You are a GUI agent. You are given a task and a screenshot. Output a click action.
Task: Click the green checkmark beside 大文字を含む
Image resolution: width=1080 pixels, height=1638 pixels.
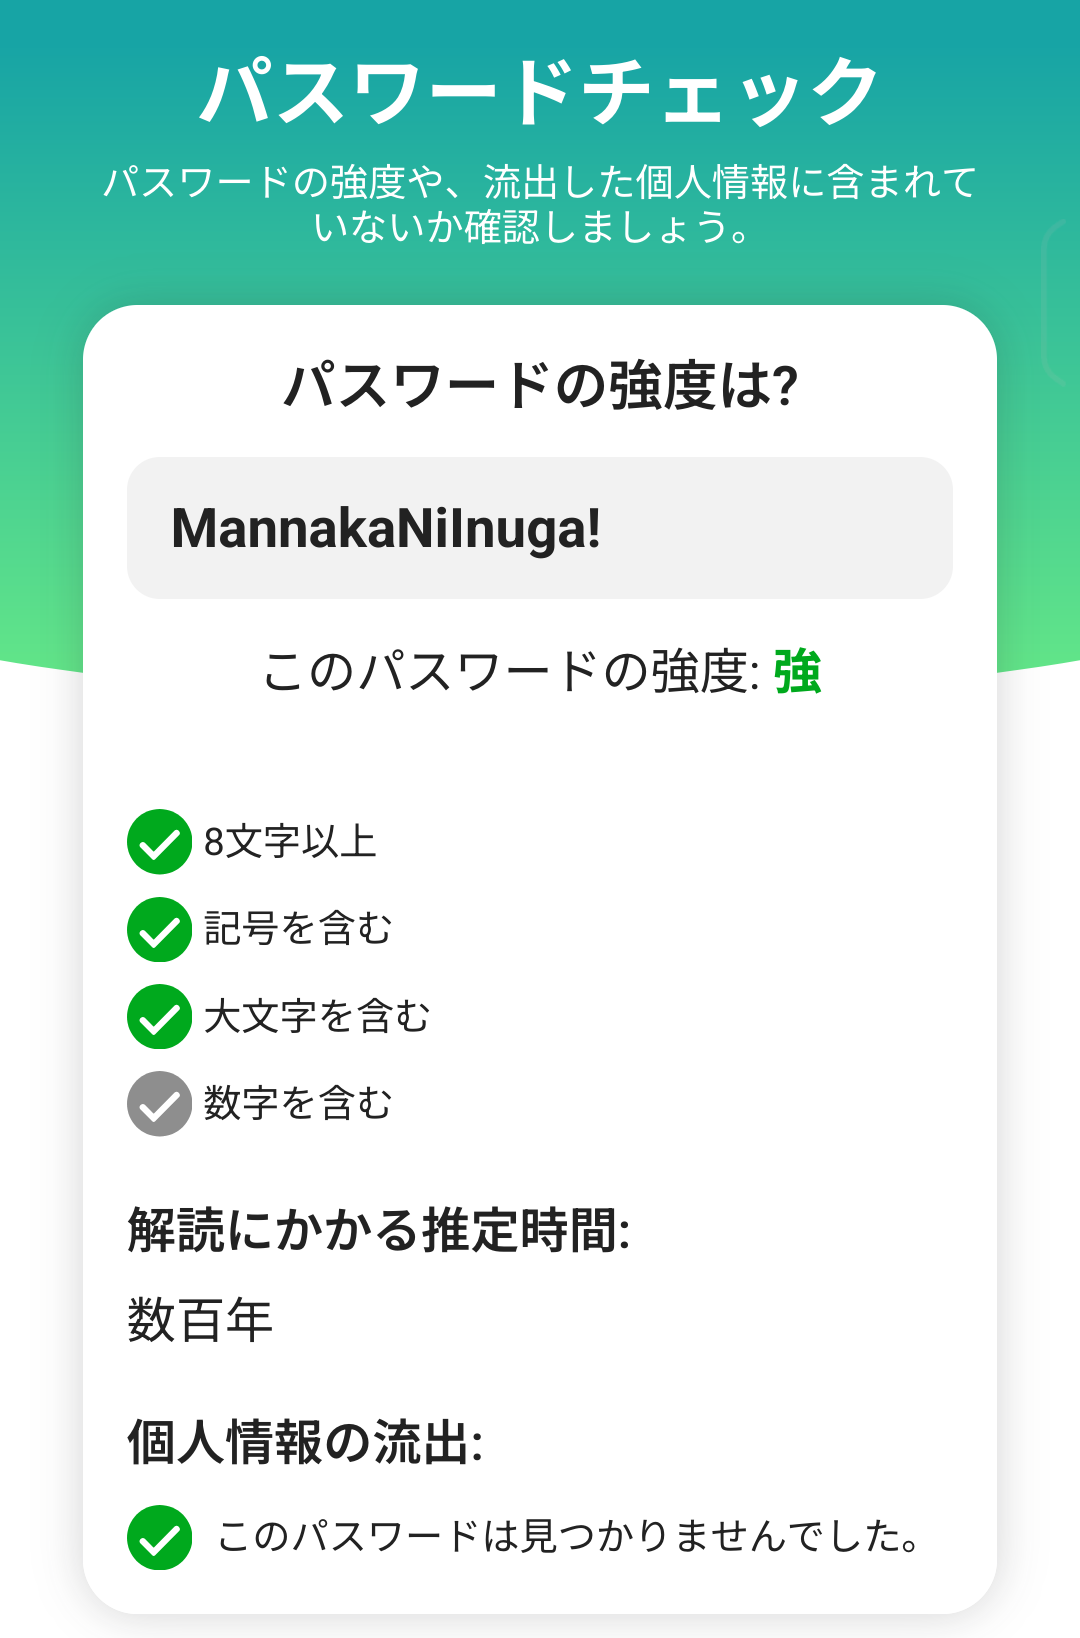tap(159, 1016)
